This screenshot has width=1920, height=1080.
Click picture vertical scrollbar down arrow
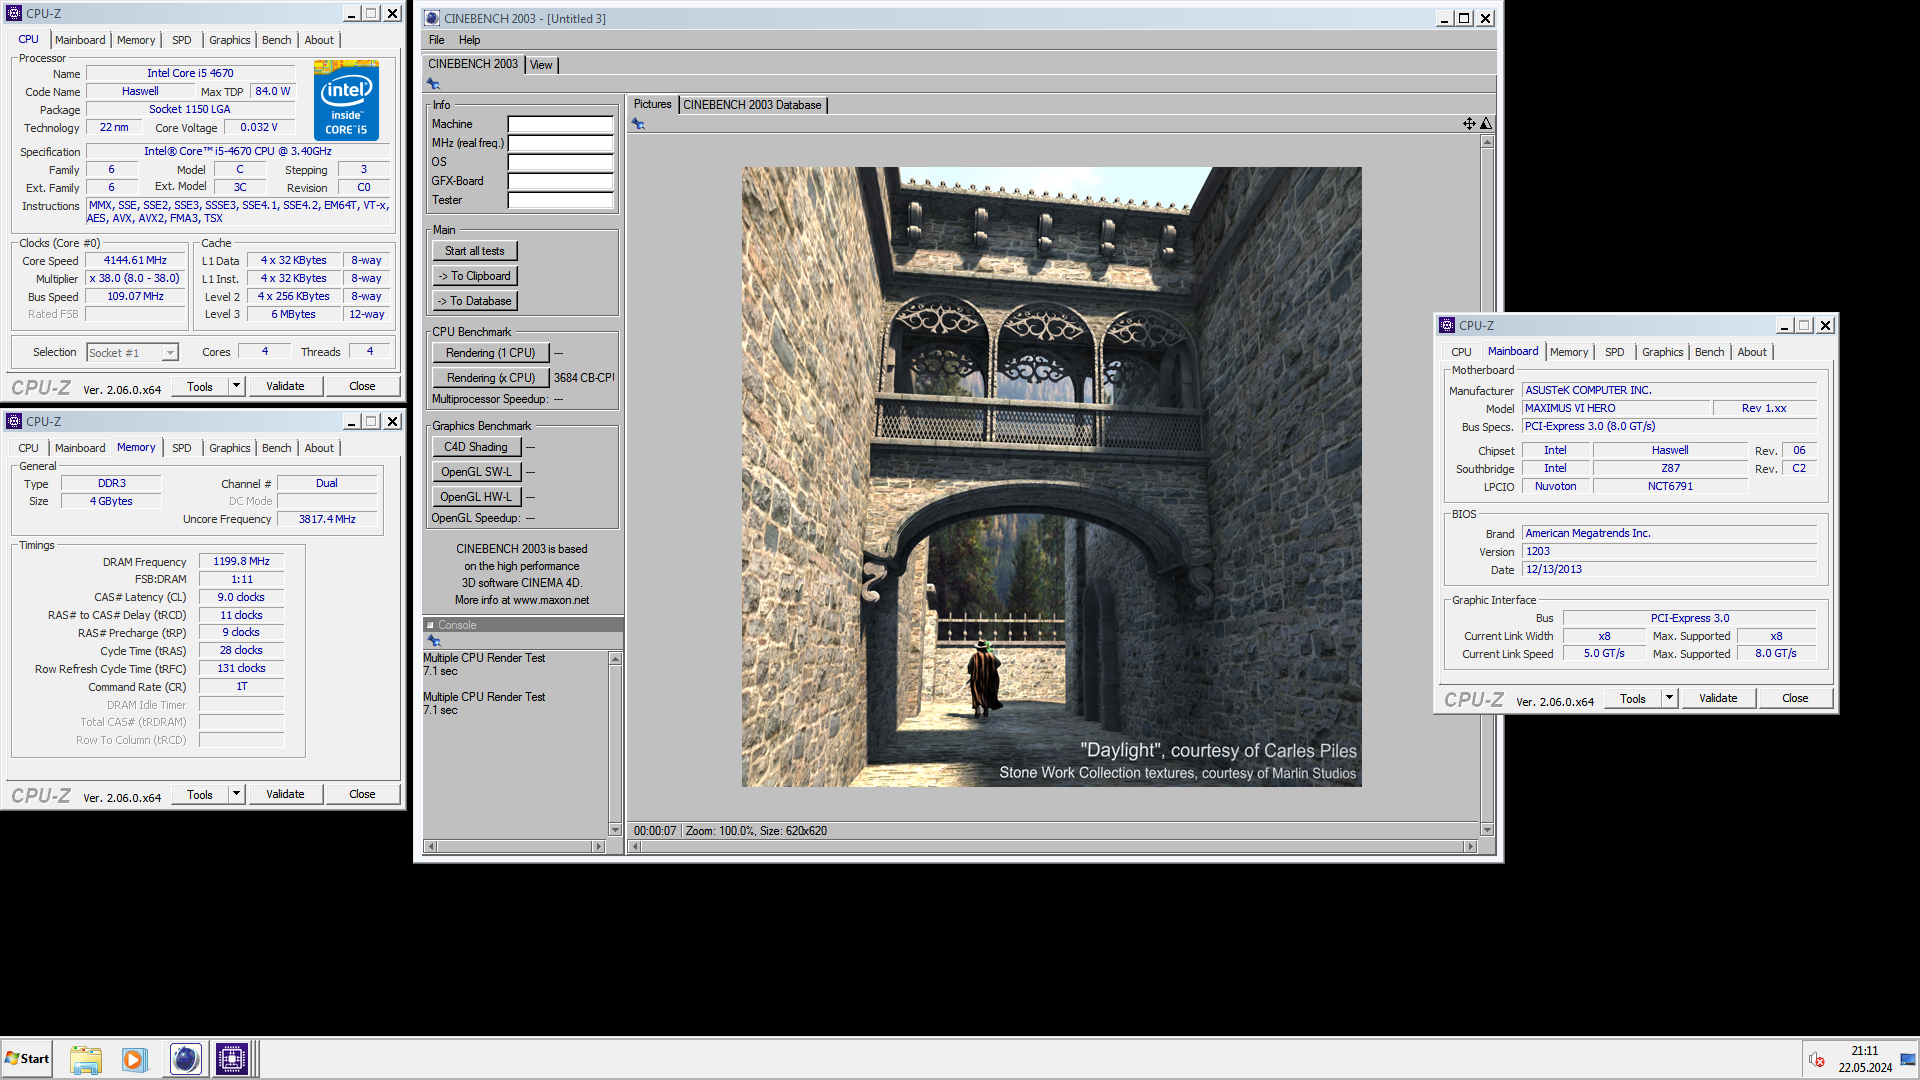pos(1487,830)
